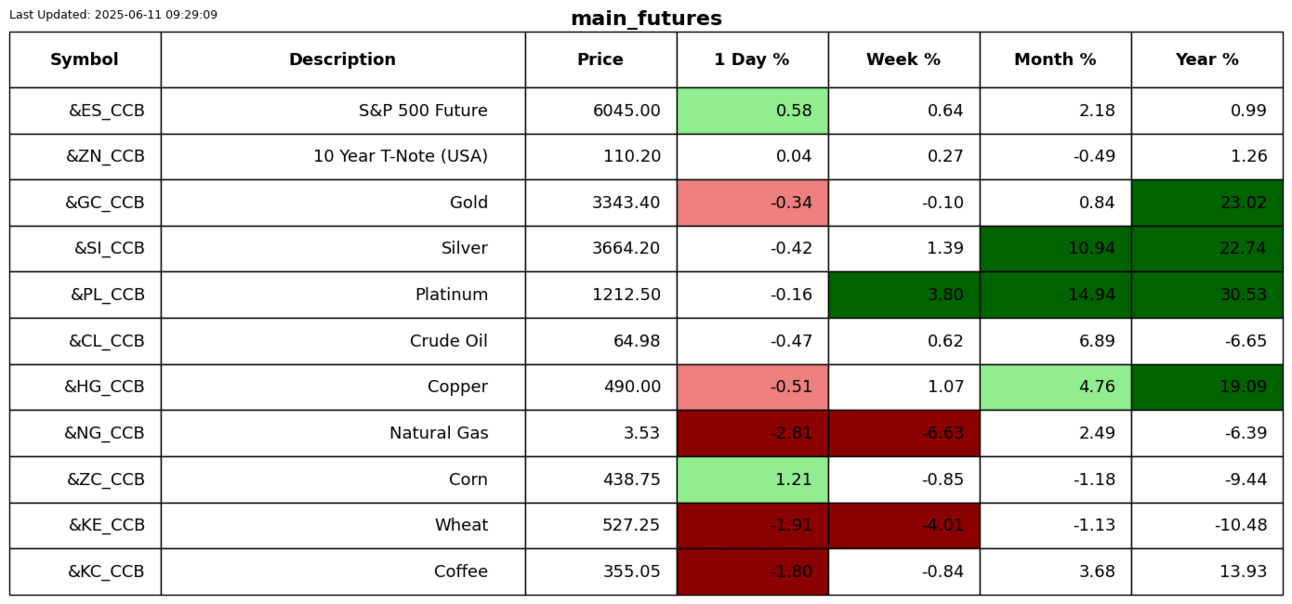Click the Price column header
The image size is (1292, 604).
click(600, 60)
